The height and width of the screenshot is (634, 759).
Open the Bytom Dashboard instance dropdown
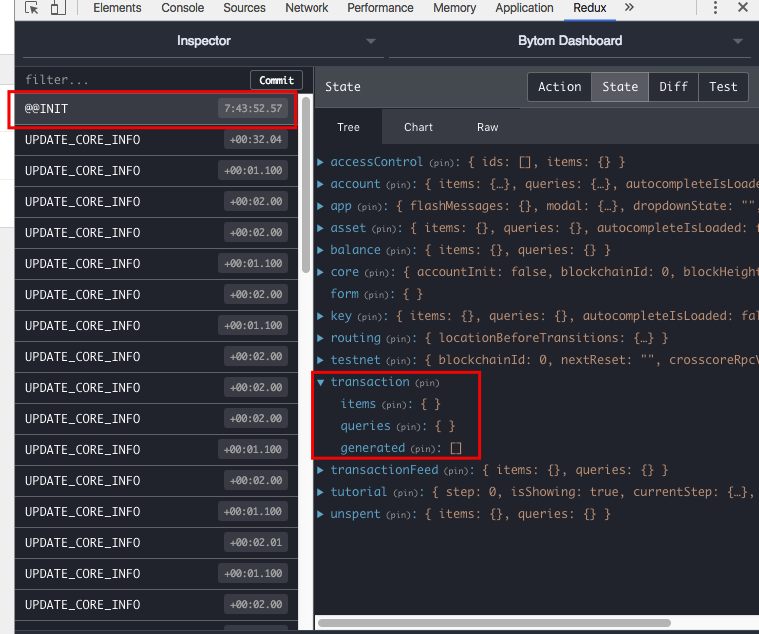click(x=738, y=41)
